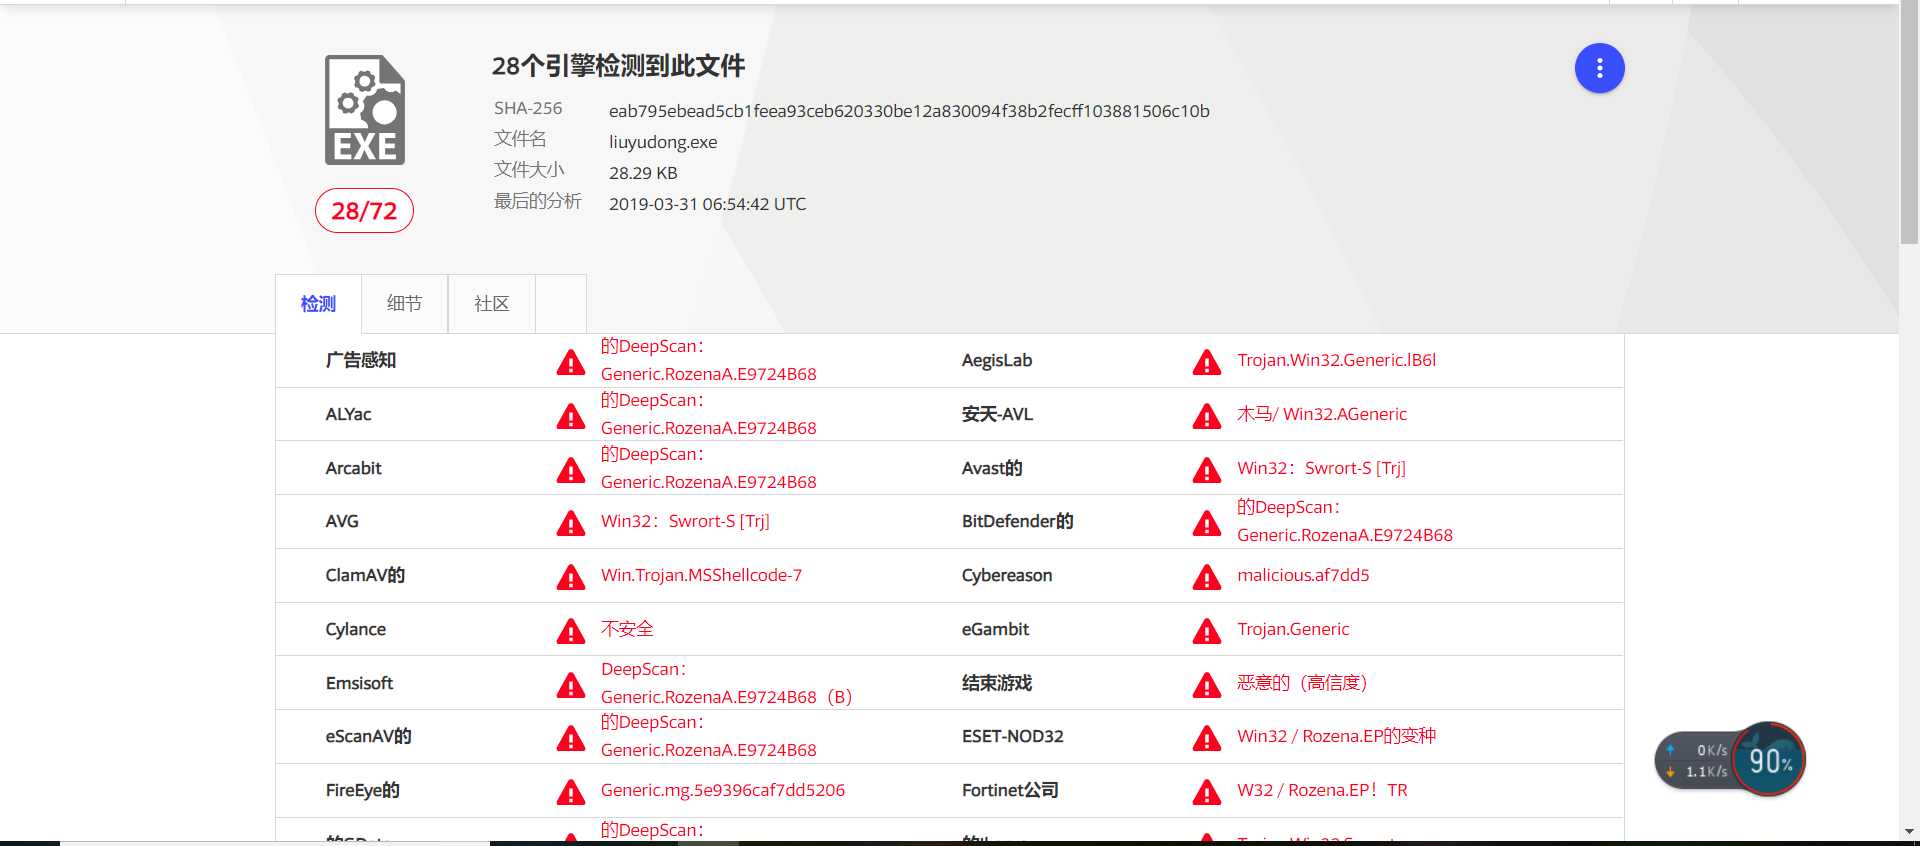The image size is (1920, 846).
Task: Click the warning icon in the Fortinet row
Action: click(x=1207, y=792)
